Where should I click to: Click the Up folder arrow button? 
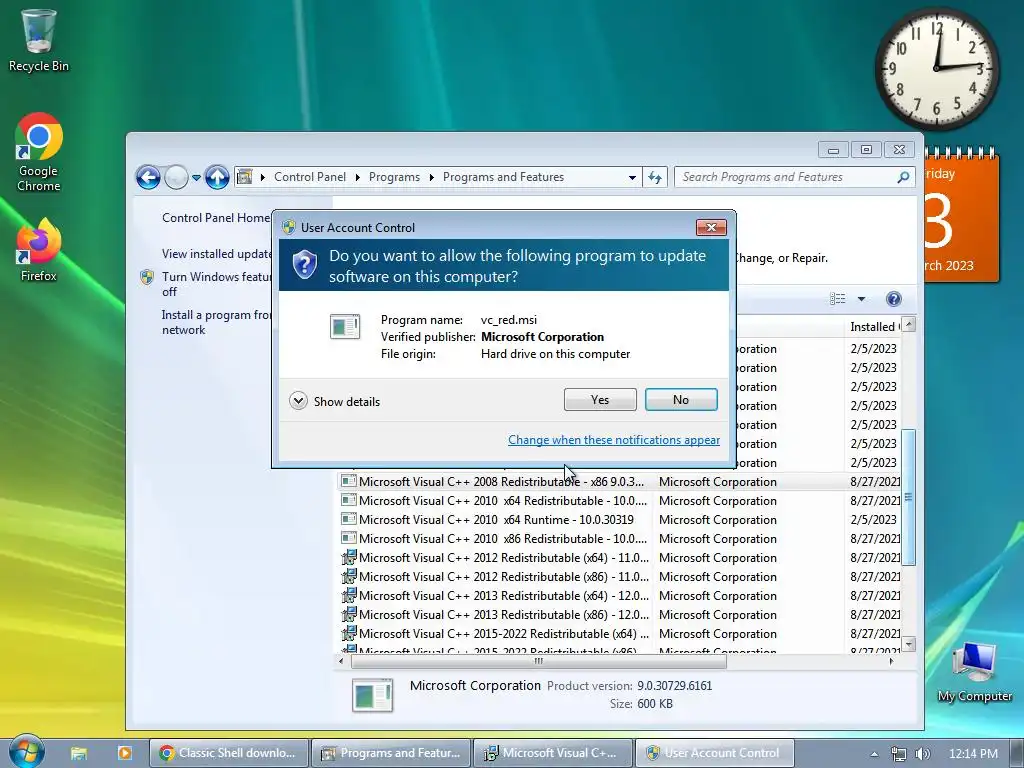click(217, 177)
